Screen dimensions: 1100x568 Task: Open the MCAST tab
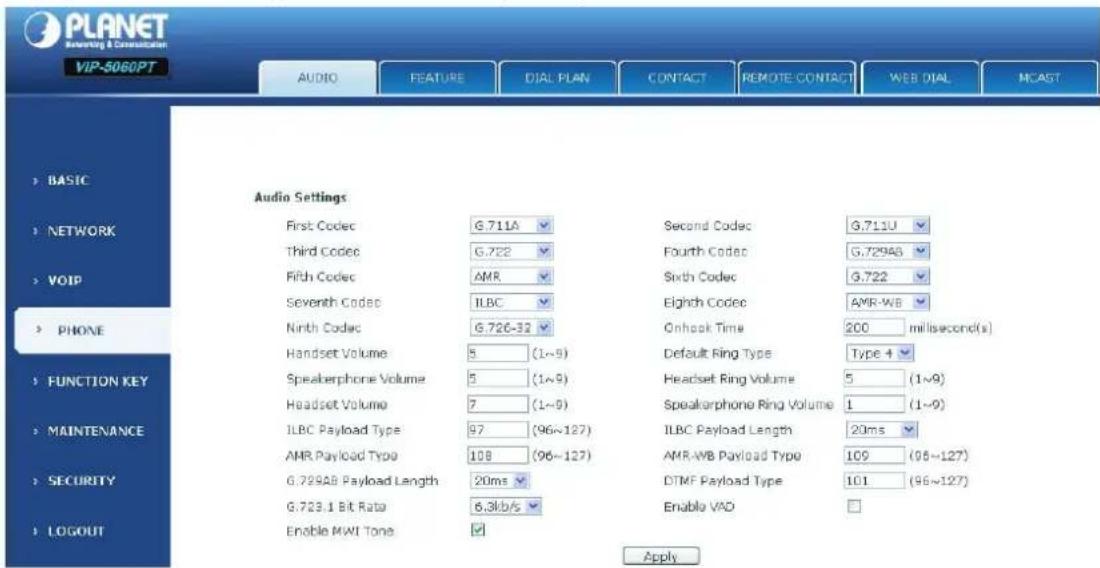click(1040, 77)
